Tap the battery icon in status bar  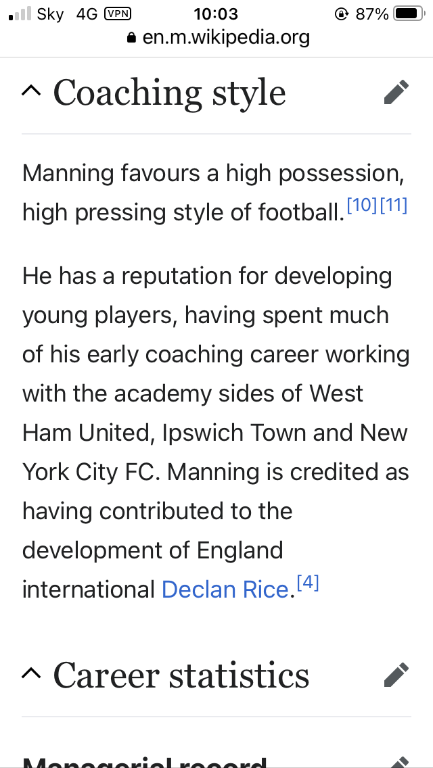tap(409, 14)
